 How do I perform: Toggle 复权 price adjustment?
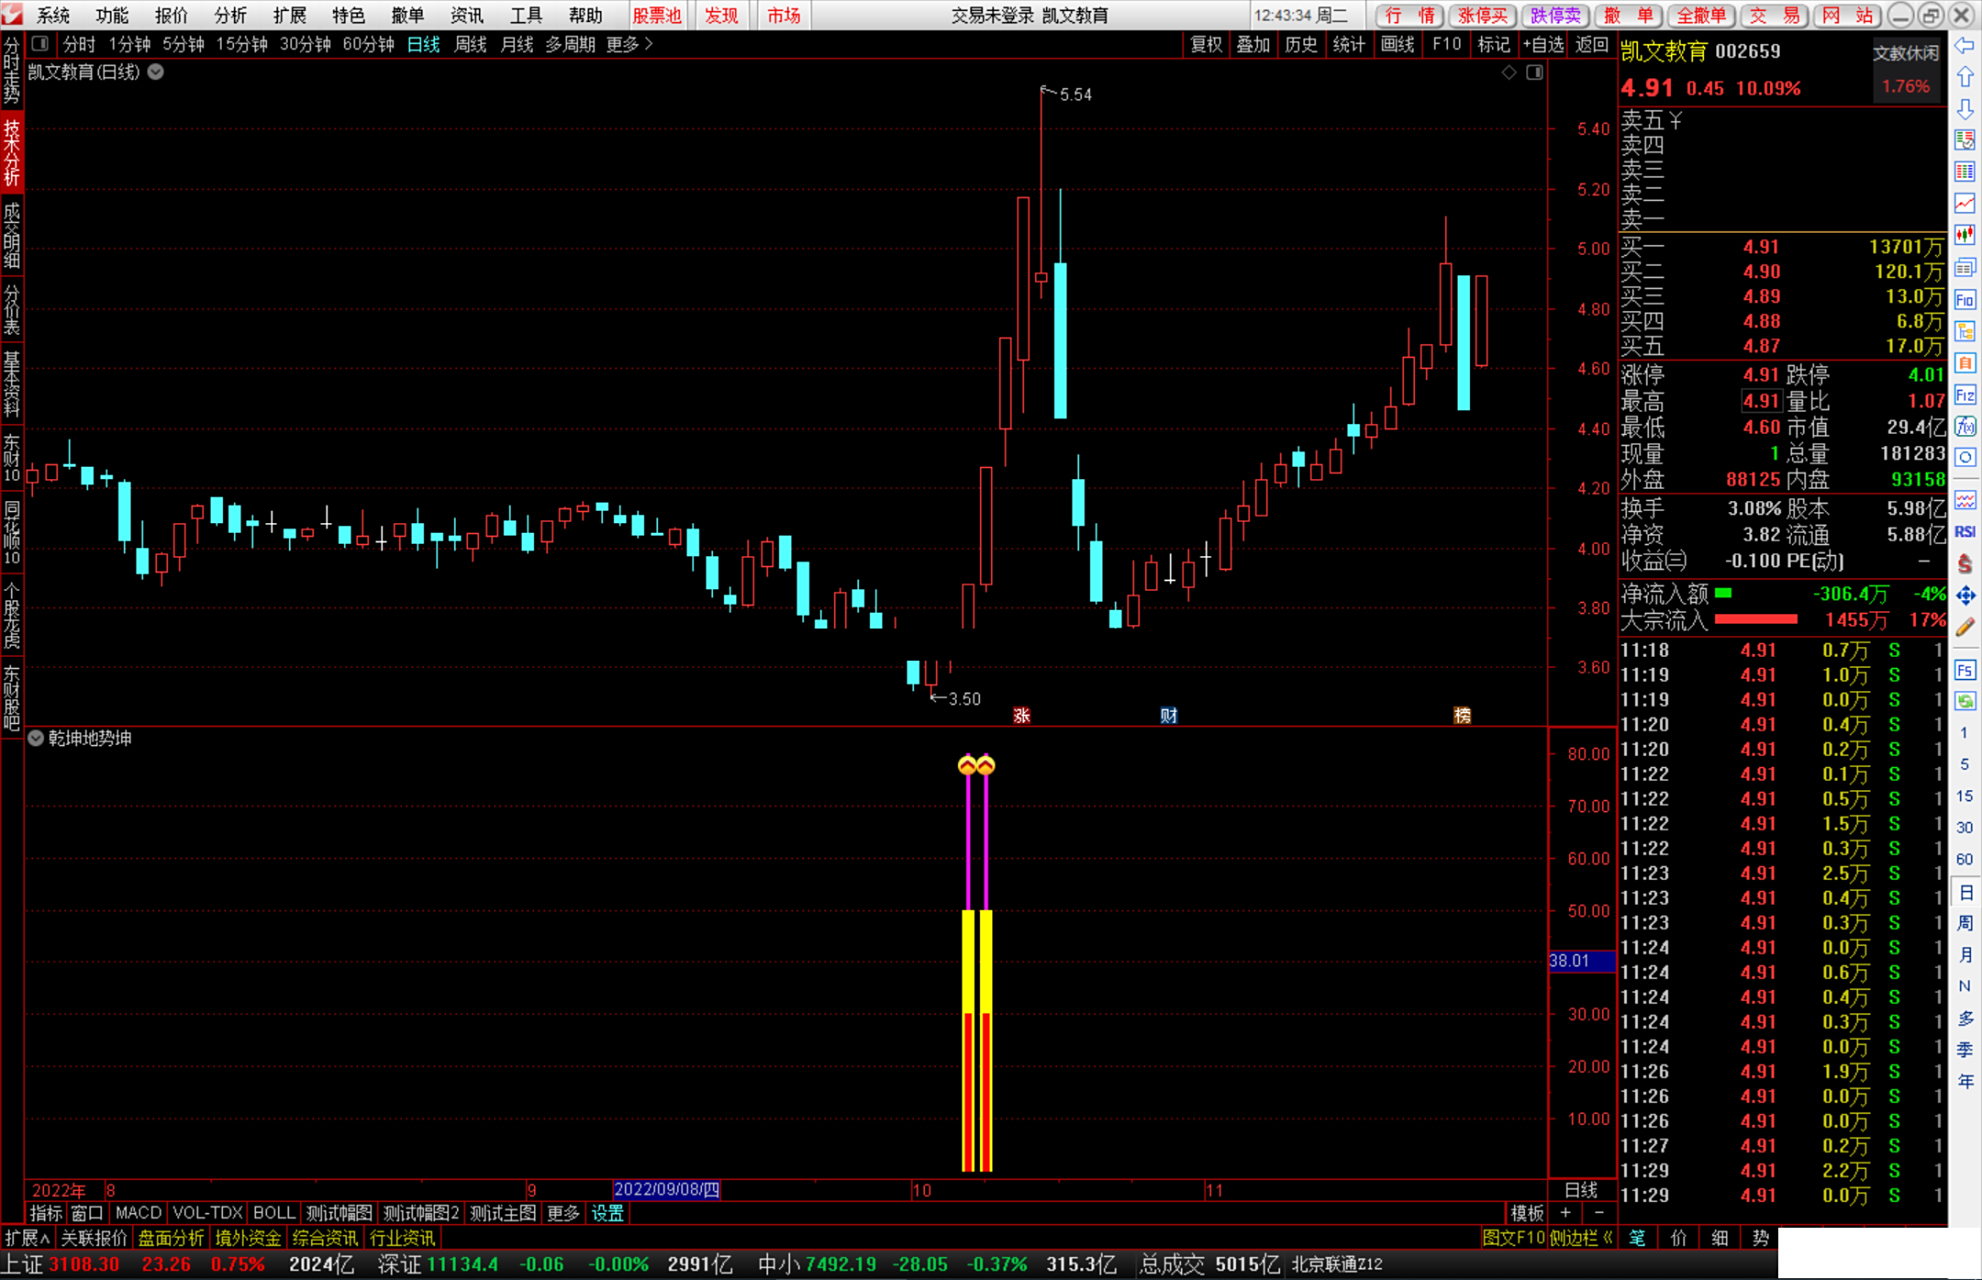(1206, 44)
